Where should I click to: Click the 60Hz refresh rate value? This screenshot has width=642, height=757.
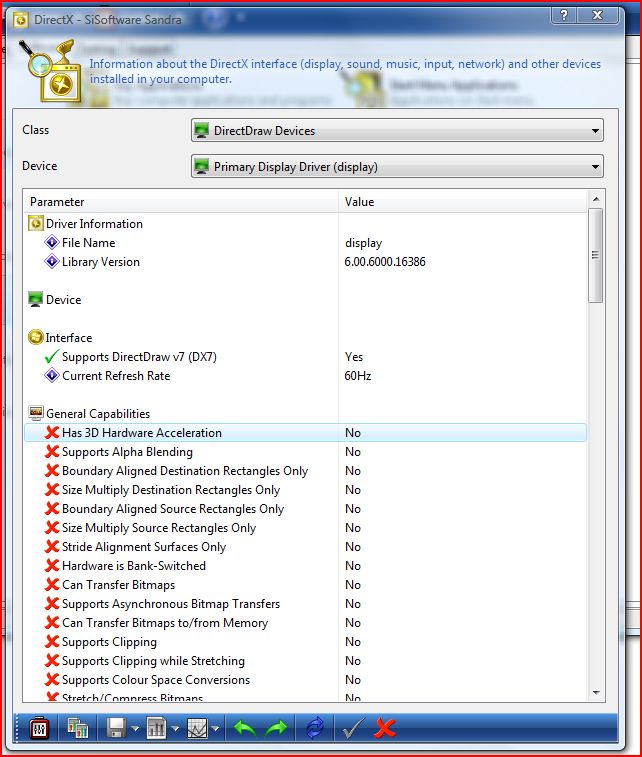pyautogui.click(x=358, y=376)
